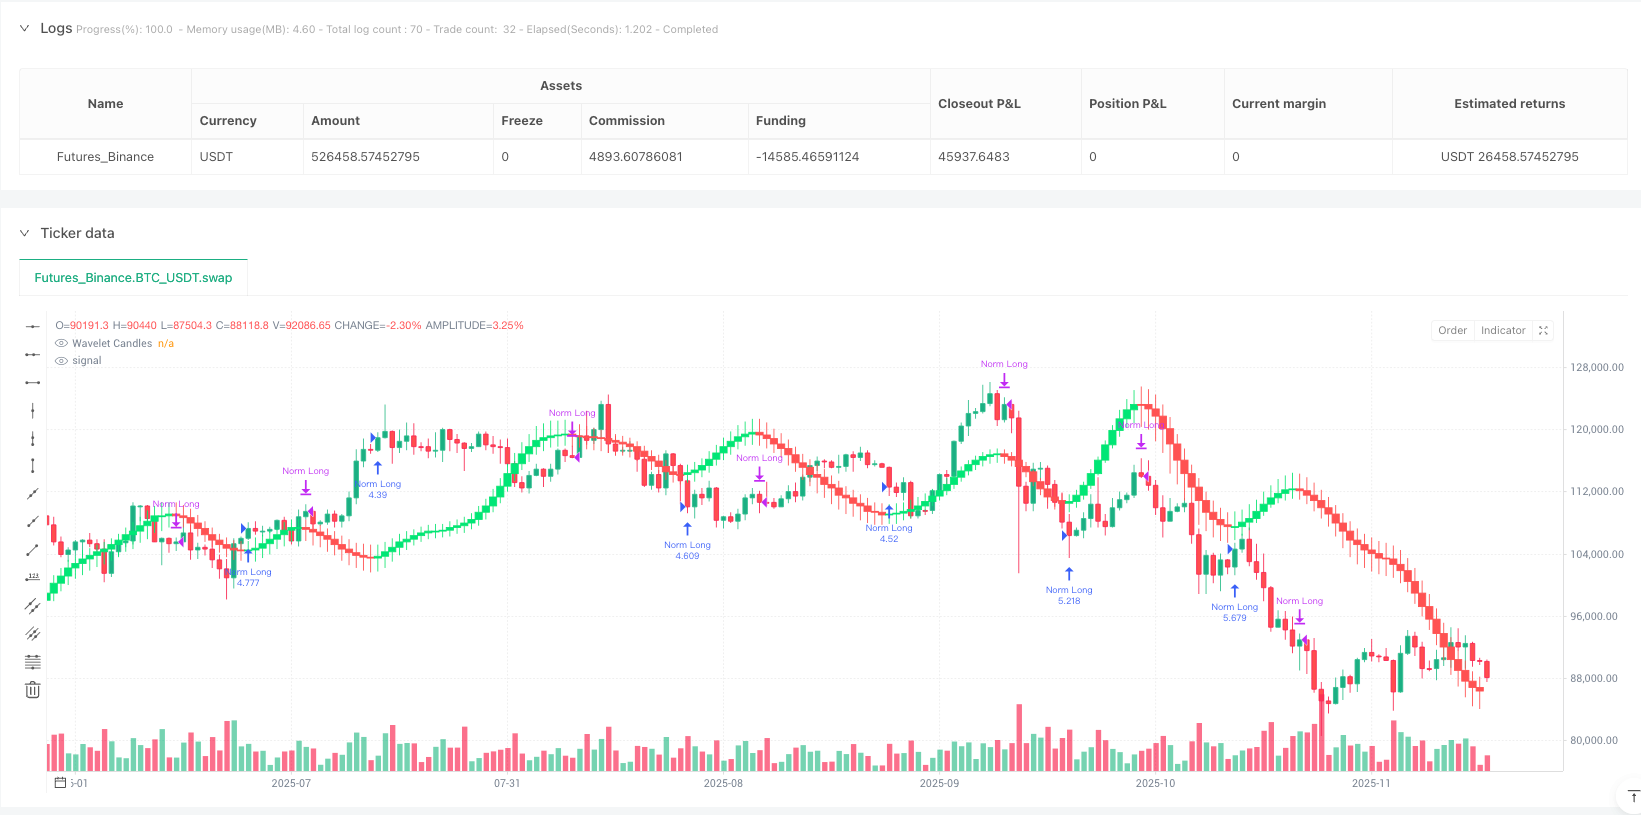
Task: Hide the Wavelet Candles indicator via eye icon
Action: click(61, 343)
